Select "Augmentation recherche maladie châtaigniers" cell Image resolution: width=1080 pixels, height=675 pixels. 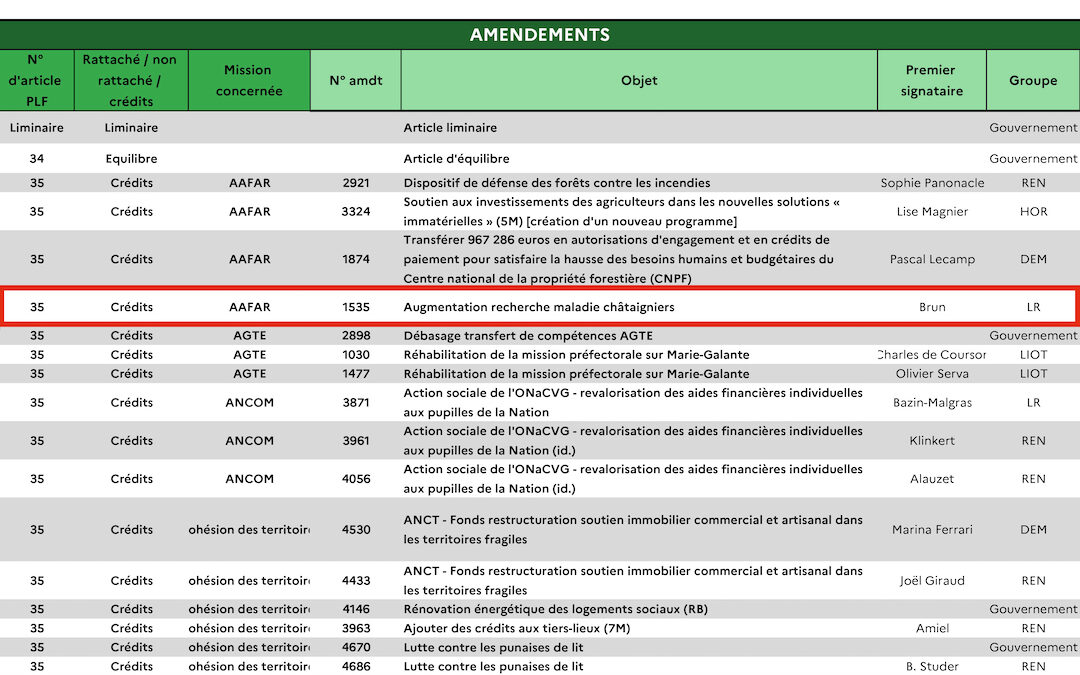click(539, 307)
